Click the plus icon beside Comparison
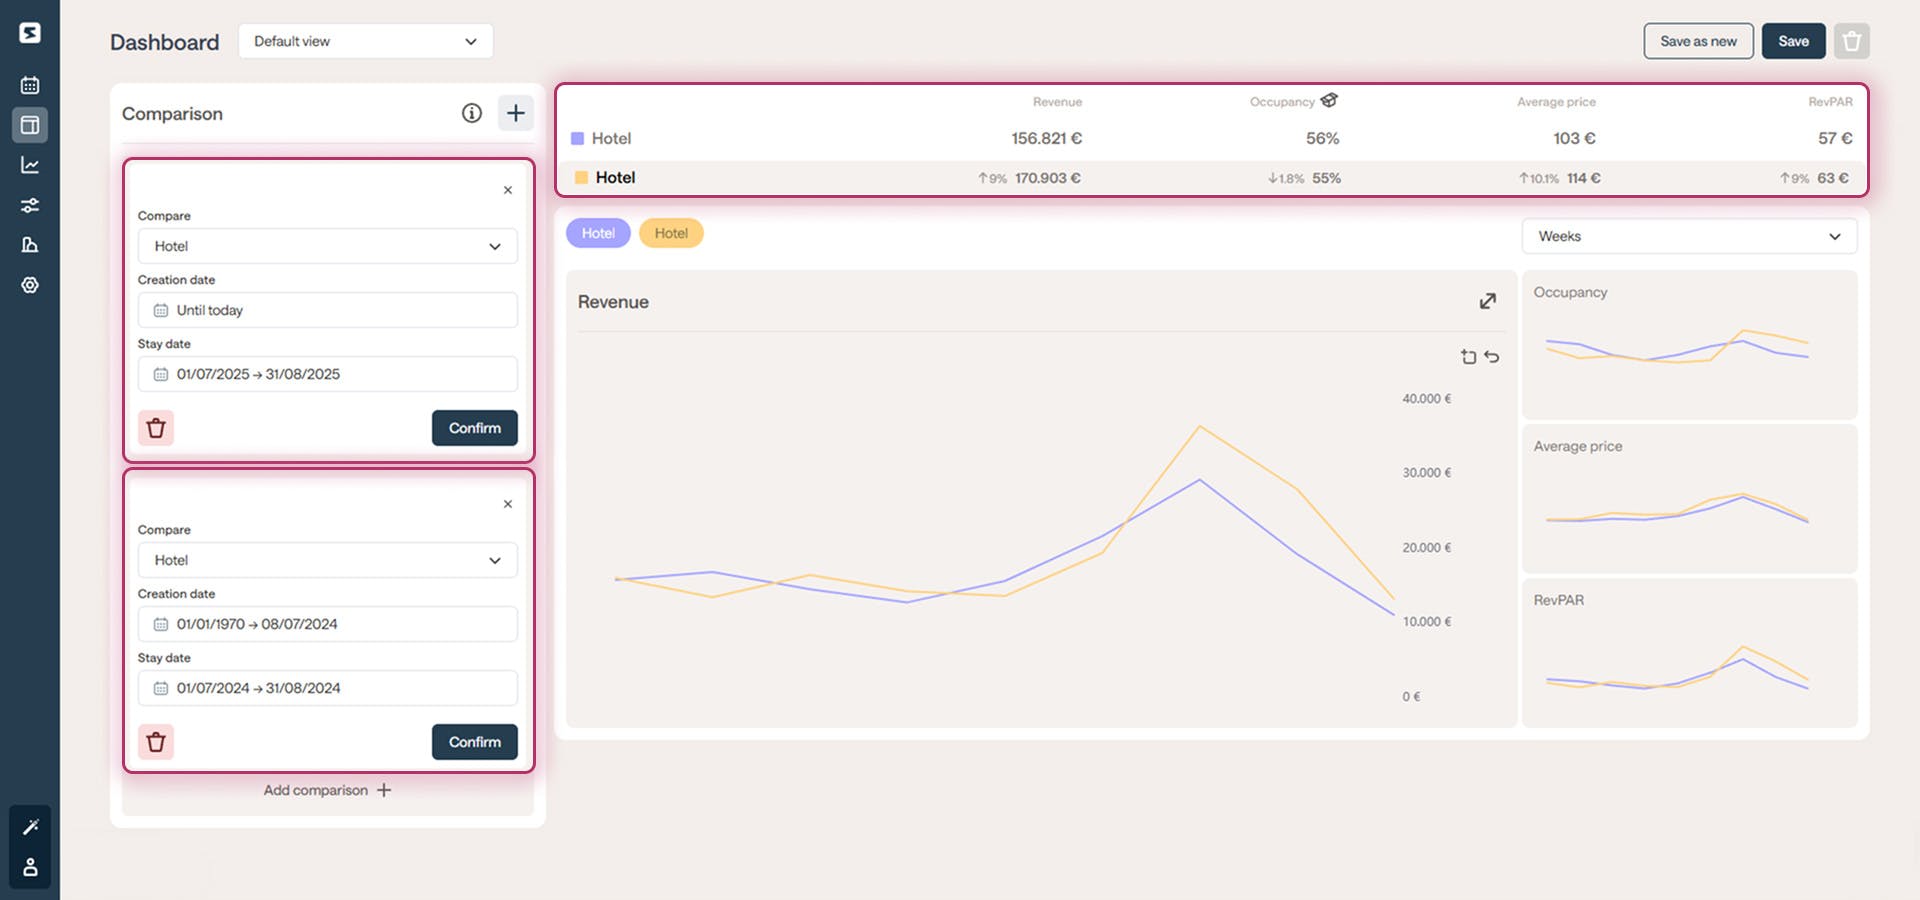Screen dimensions: 1920x900 pos(515,113)
